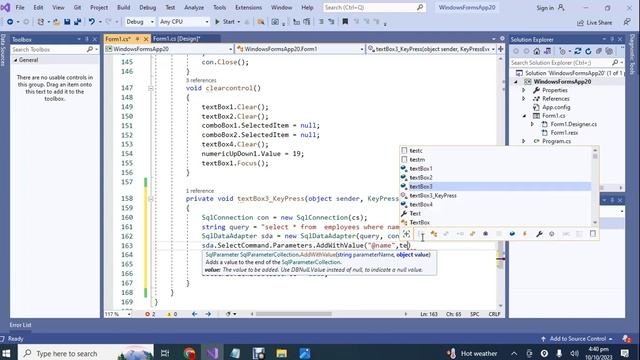Expand the Program.cs node
The height and width of the screenshot is (360, 640).
click(524, 141)
